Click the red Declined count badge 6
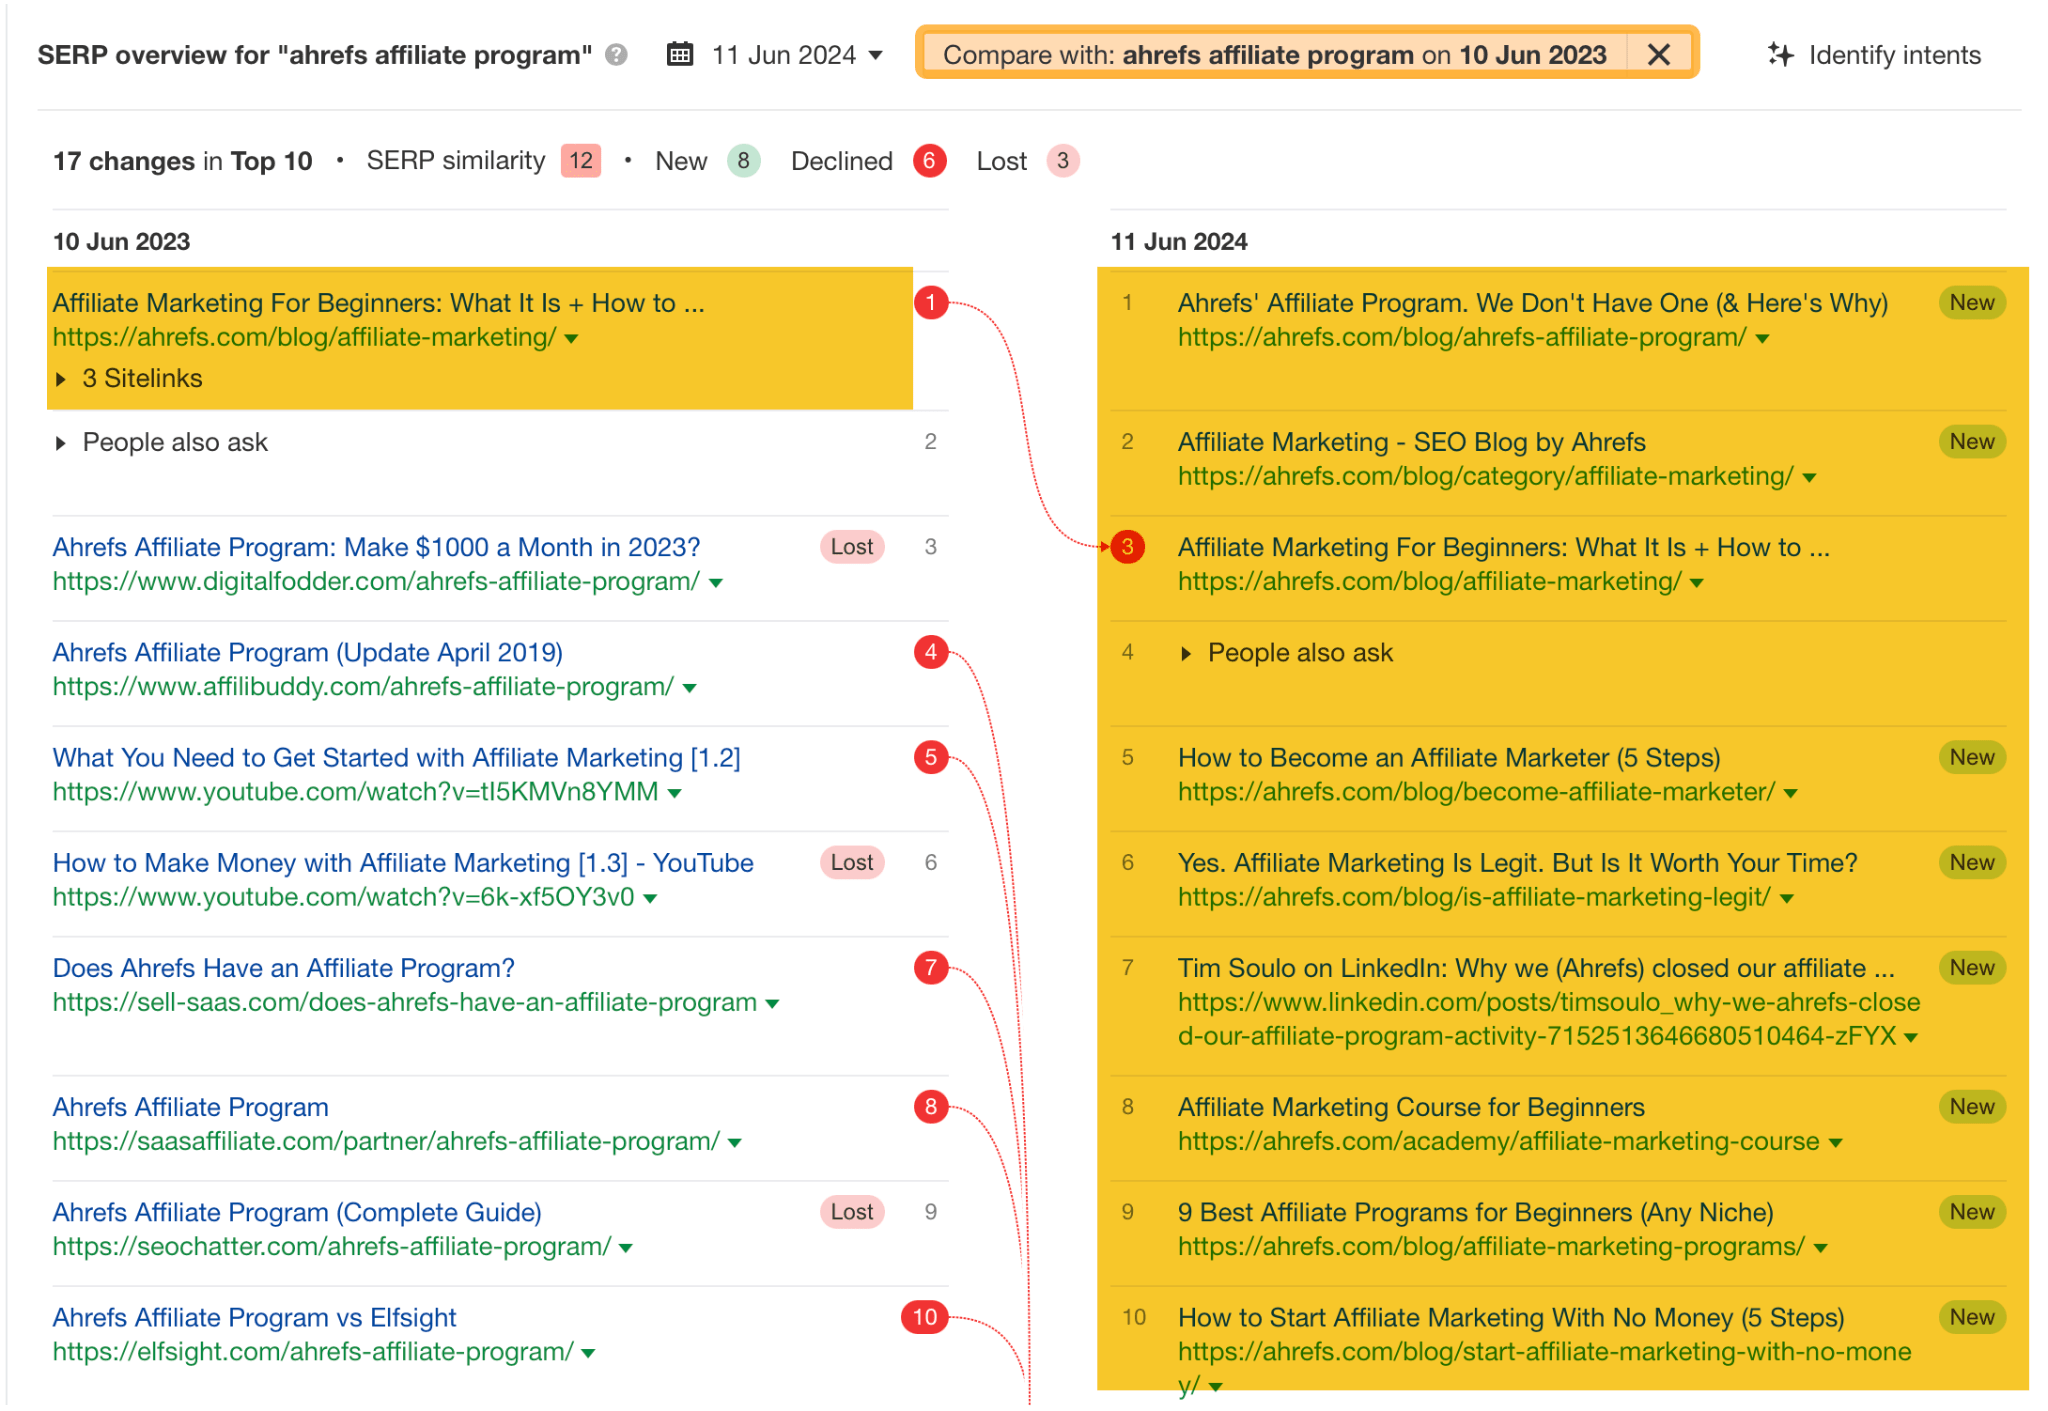The image size is (2048, 1411). tap(929, 160)
